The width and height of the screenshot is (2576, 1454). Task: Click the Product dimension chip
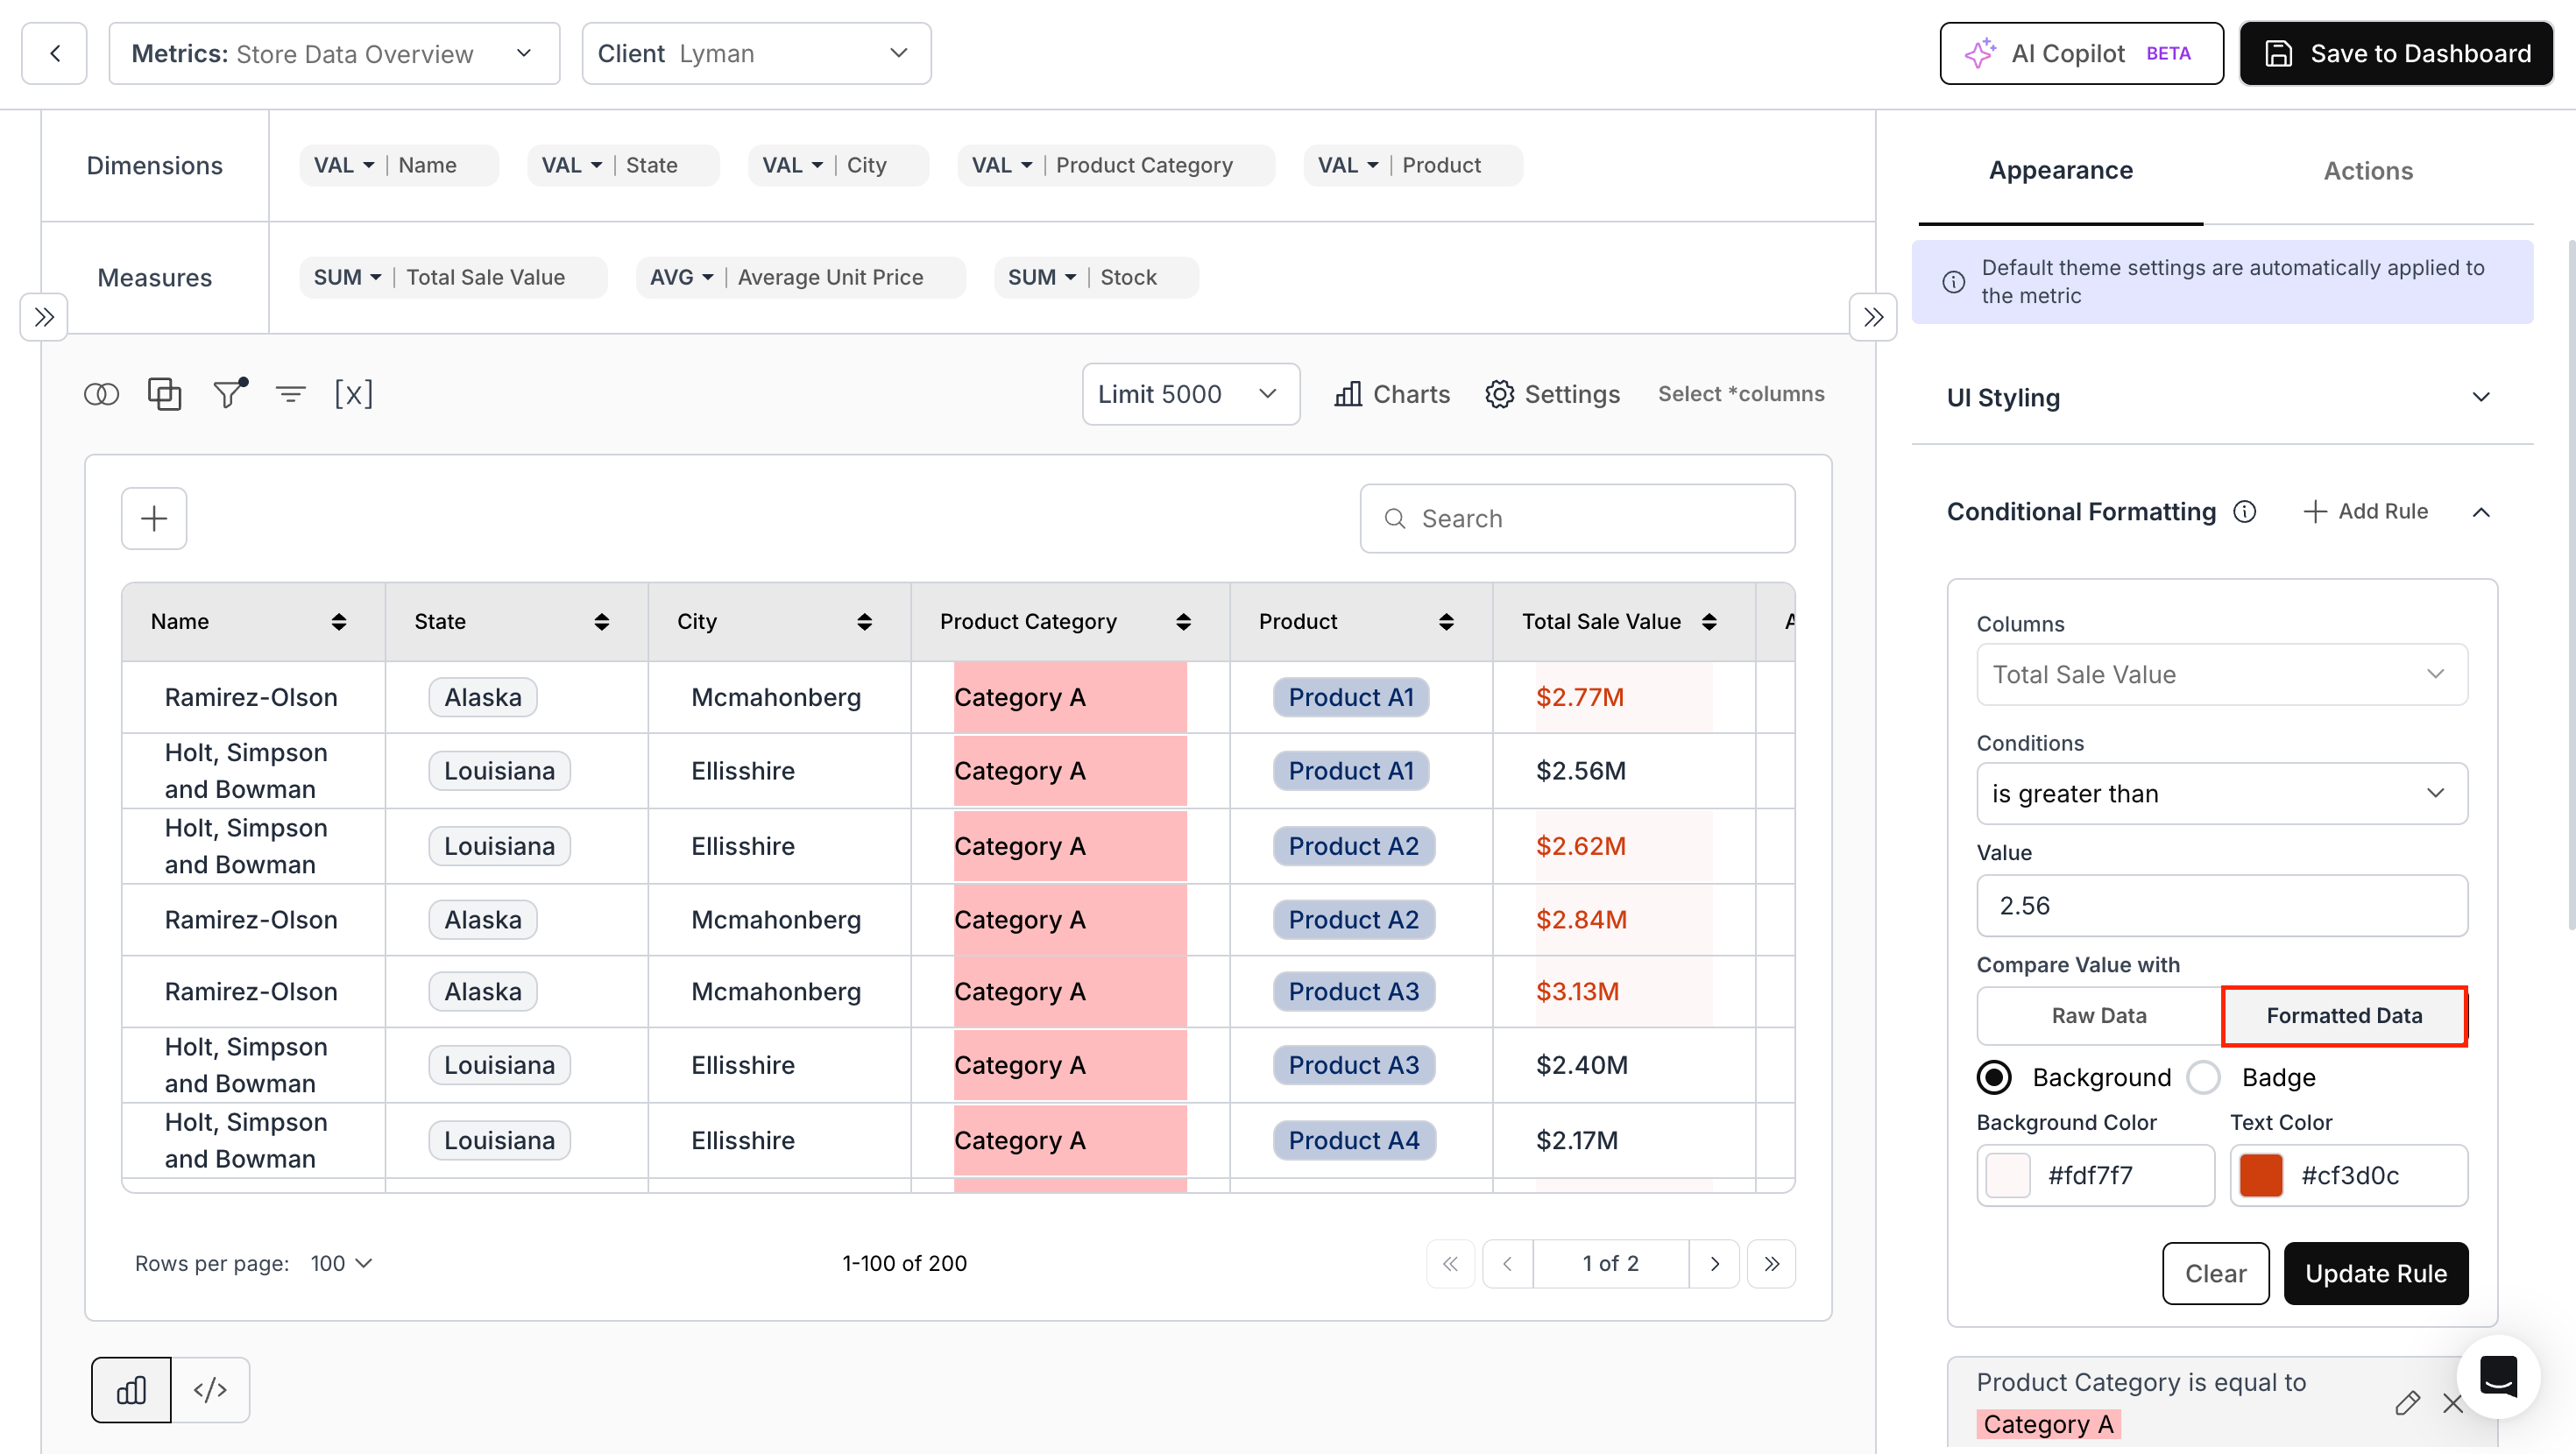coord(1413,165)
